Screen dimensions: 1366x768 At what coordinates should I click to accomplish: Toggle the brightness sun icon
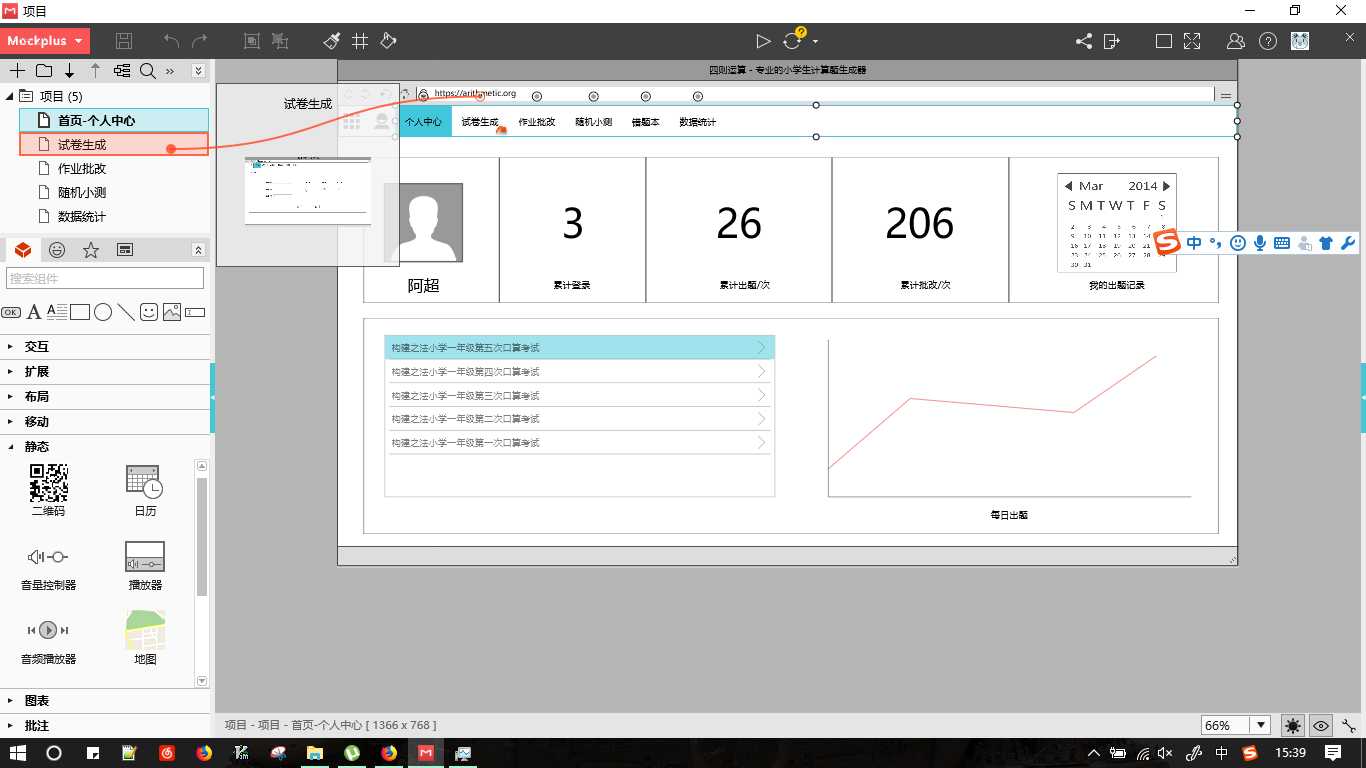pyautogui.click(x=1293, y=726)
